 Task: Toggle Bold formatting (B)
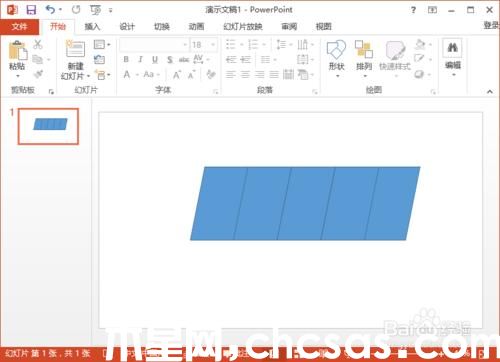pos(126,60)
